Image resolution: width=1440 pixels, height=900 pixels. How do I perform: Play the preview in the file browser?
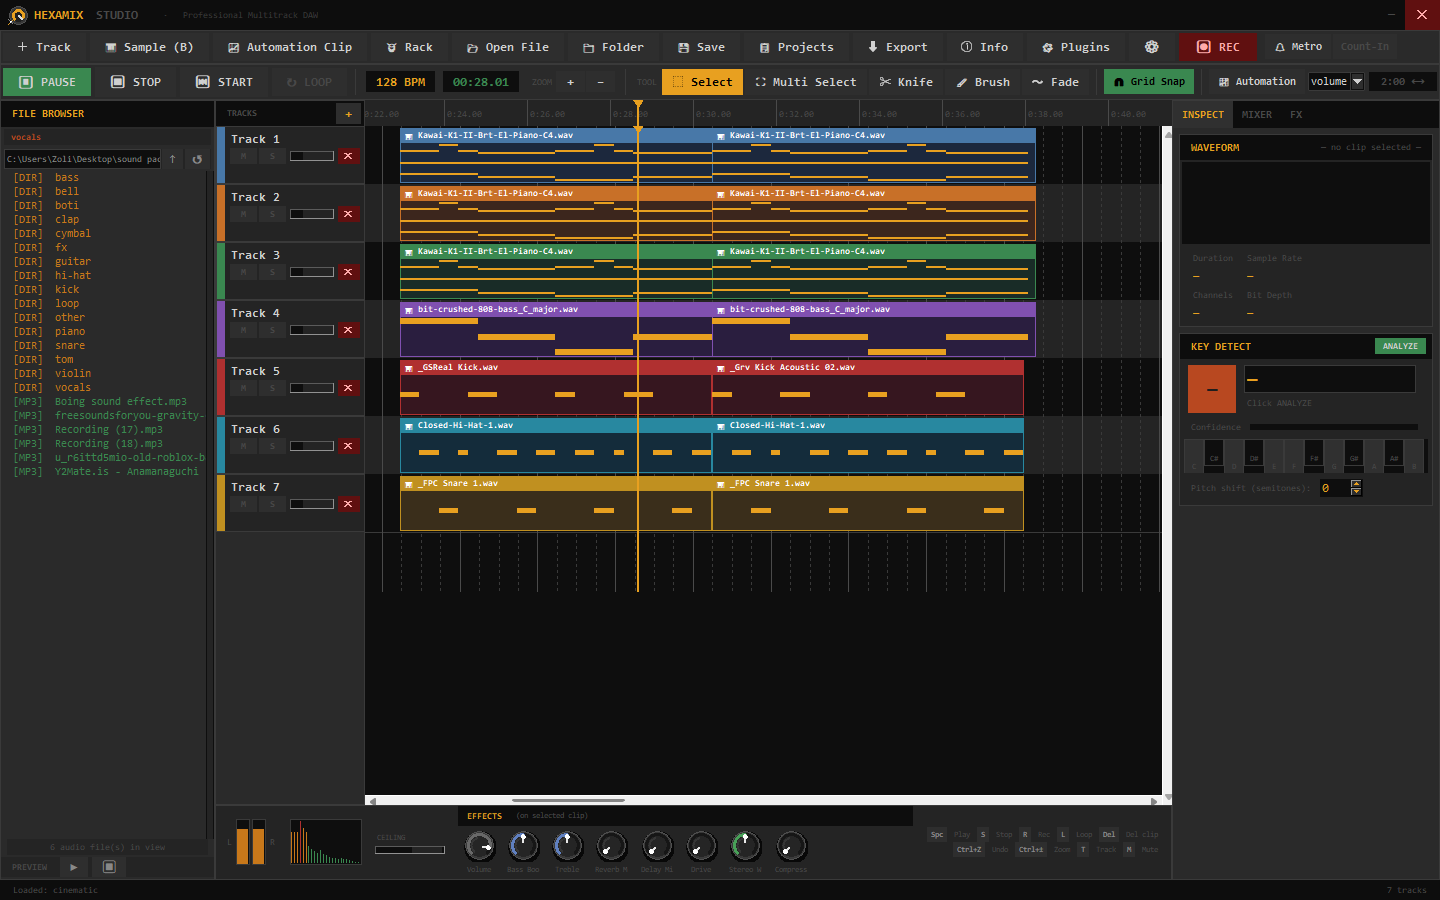click(x=73, y=867)
